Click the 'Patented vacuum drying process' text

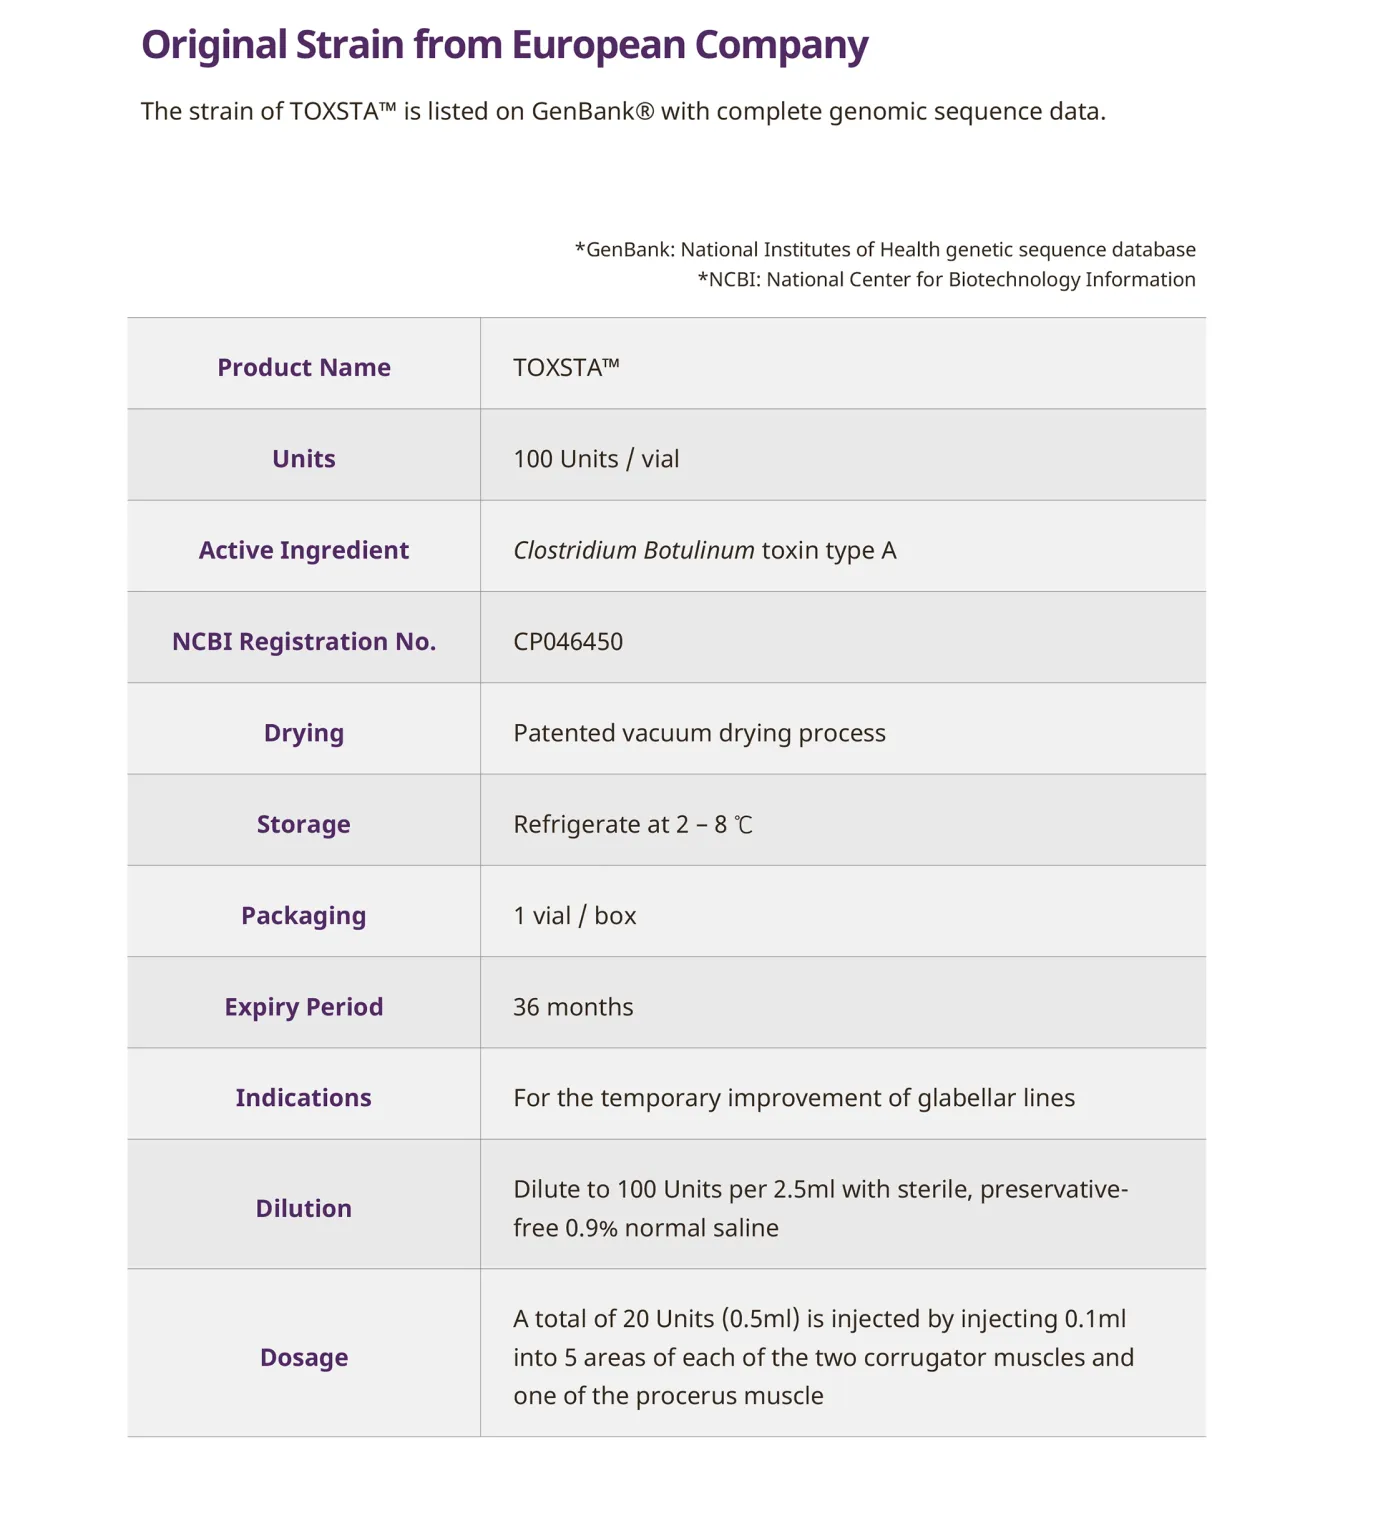click(x=699, y=733)
